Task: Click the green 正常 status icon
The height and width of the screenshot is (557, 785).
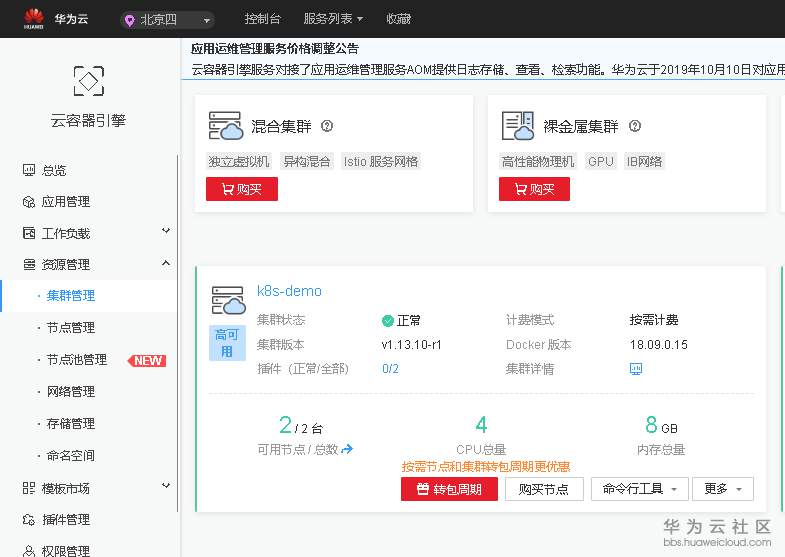Action: 387,320
